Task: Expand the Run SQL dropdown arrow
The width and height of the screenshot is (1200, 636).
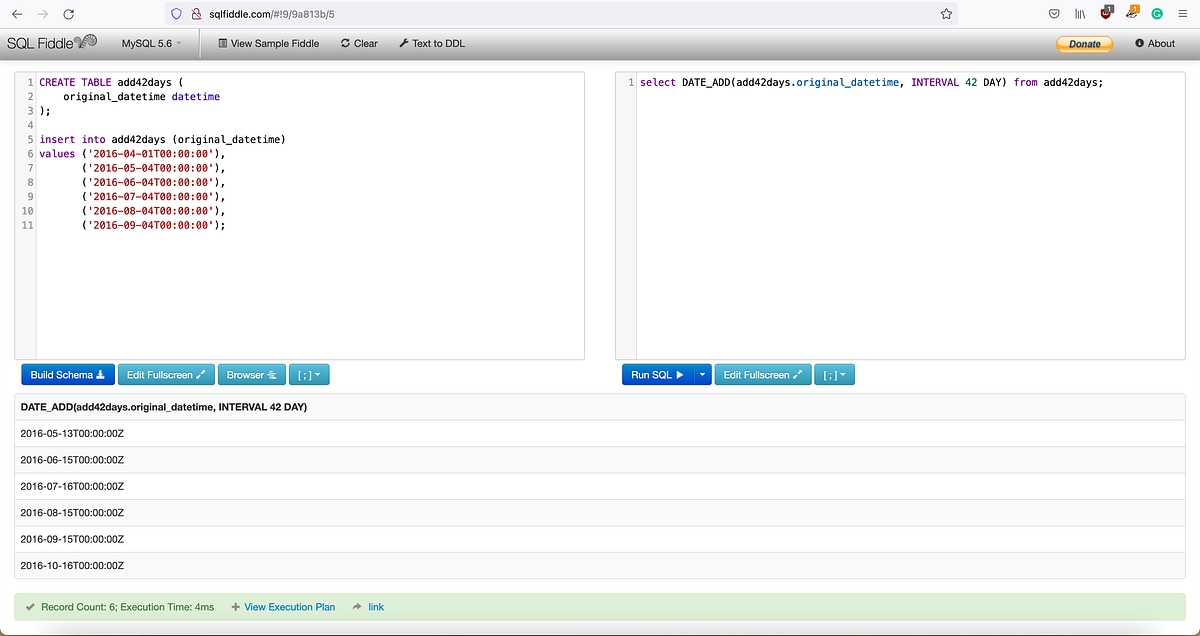Action: pyautogui.click(x=702, y=374)
